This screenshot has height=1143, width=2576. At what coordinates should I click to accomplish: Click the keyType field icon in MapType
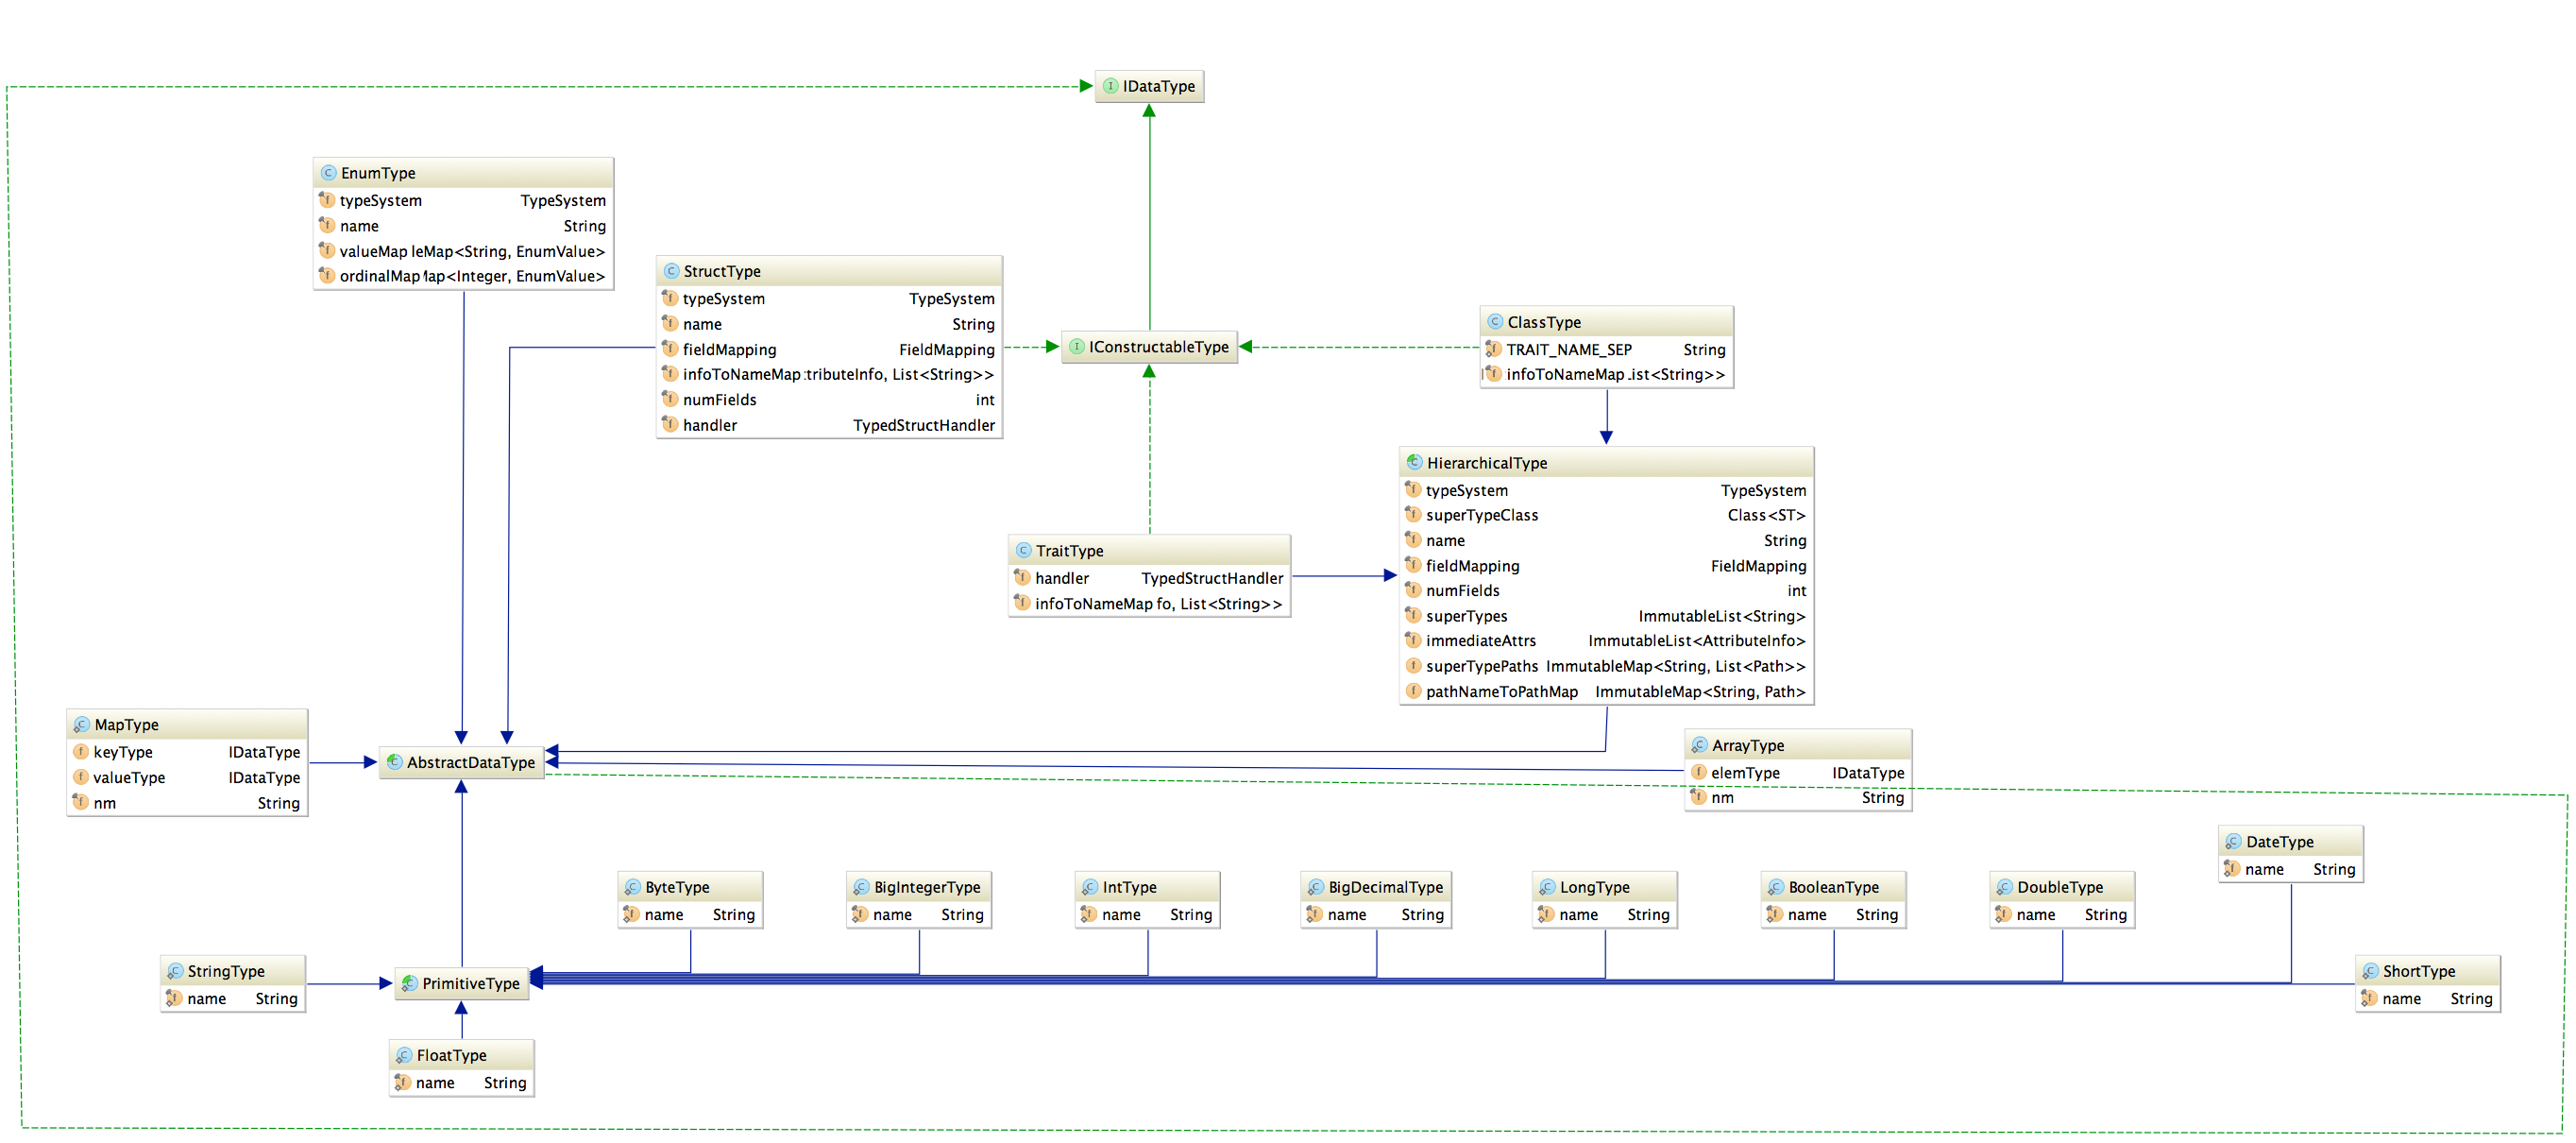[x=81, y=752]
